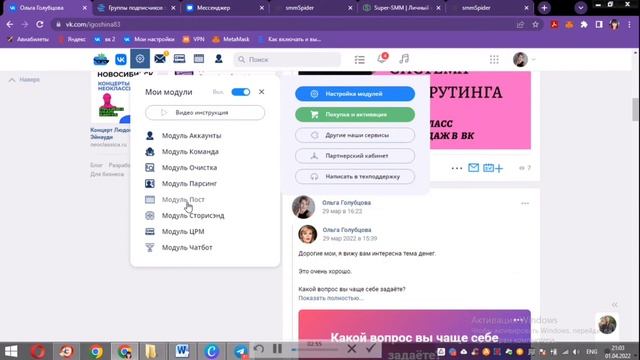Pause the screen recording
Screen dimensions: 640x360
pos(278,349)
